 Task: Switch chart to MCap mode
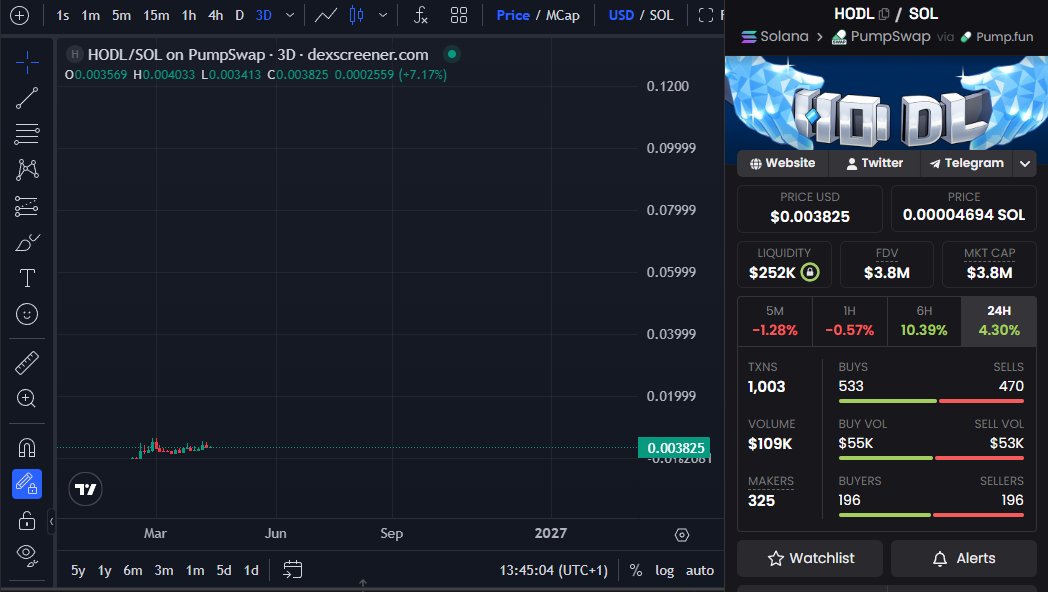tap(563, 15)
